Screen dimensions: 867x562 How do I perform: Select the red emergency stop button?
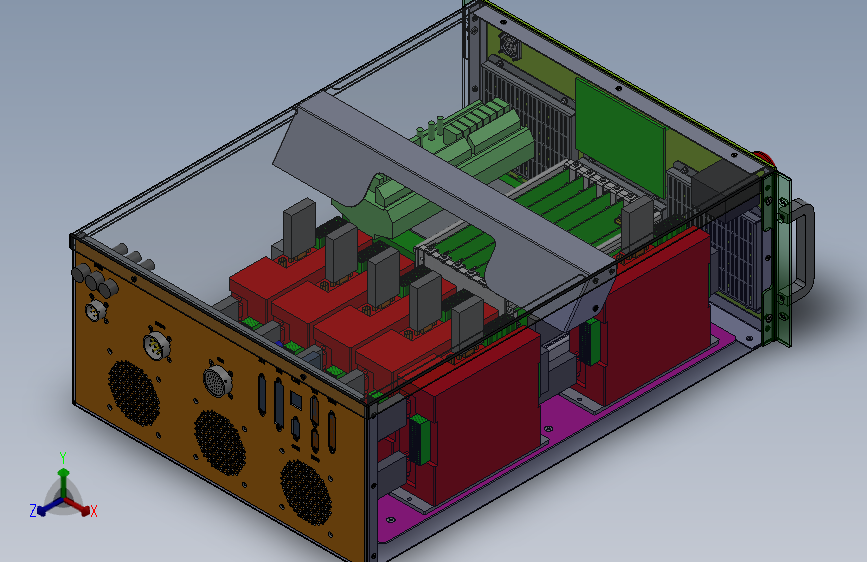[764, 159]
